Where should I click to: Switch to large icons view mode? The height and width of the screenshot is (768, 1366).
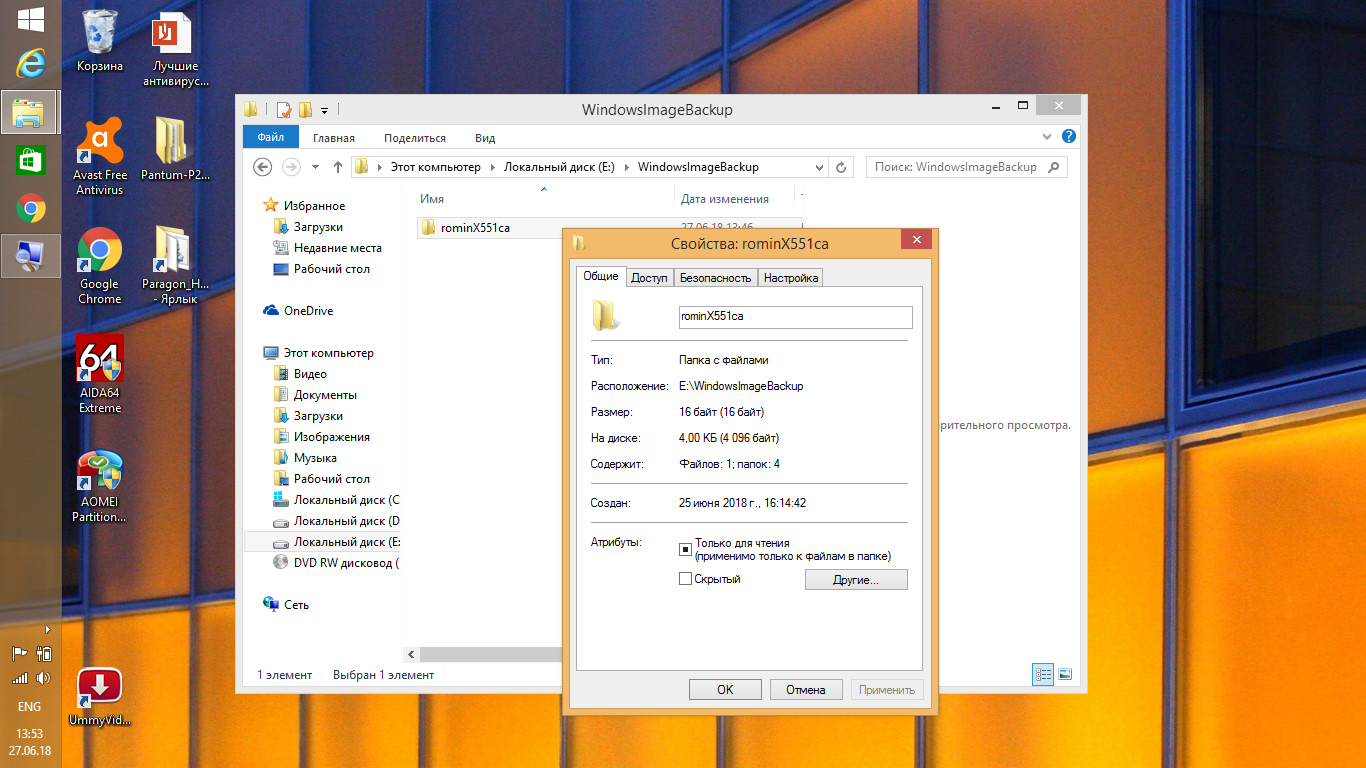click(x=1065, y=675)
